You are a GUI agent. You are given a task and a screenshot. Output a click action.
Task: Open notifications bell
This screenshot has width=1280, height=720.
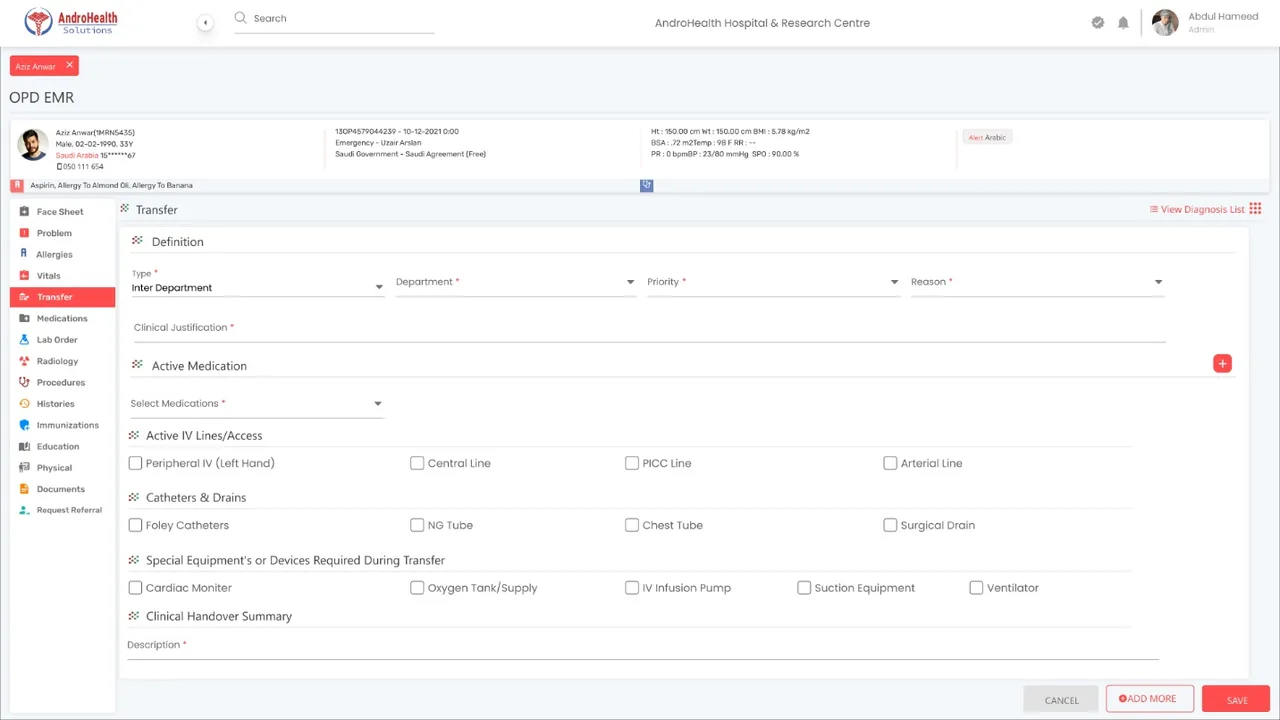[1123, 22]
